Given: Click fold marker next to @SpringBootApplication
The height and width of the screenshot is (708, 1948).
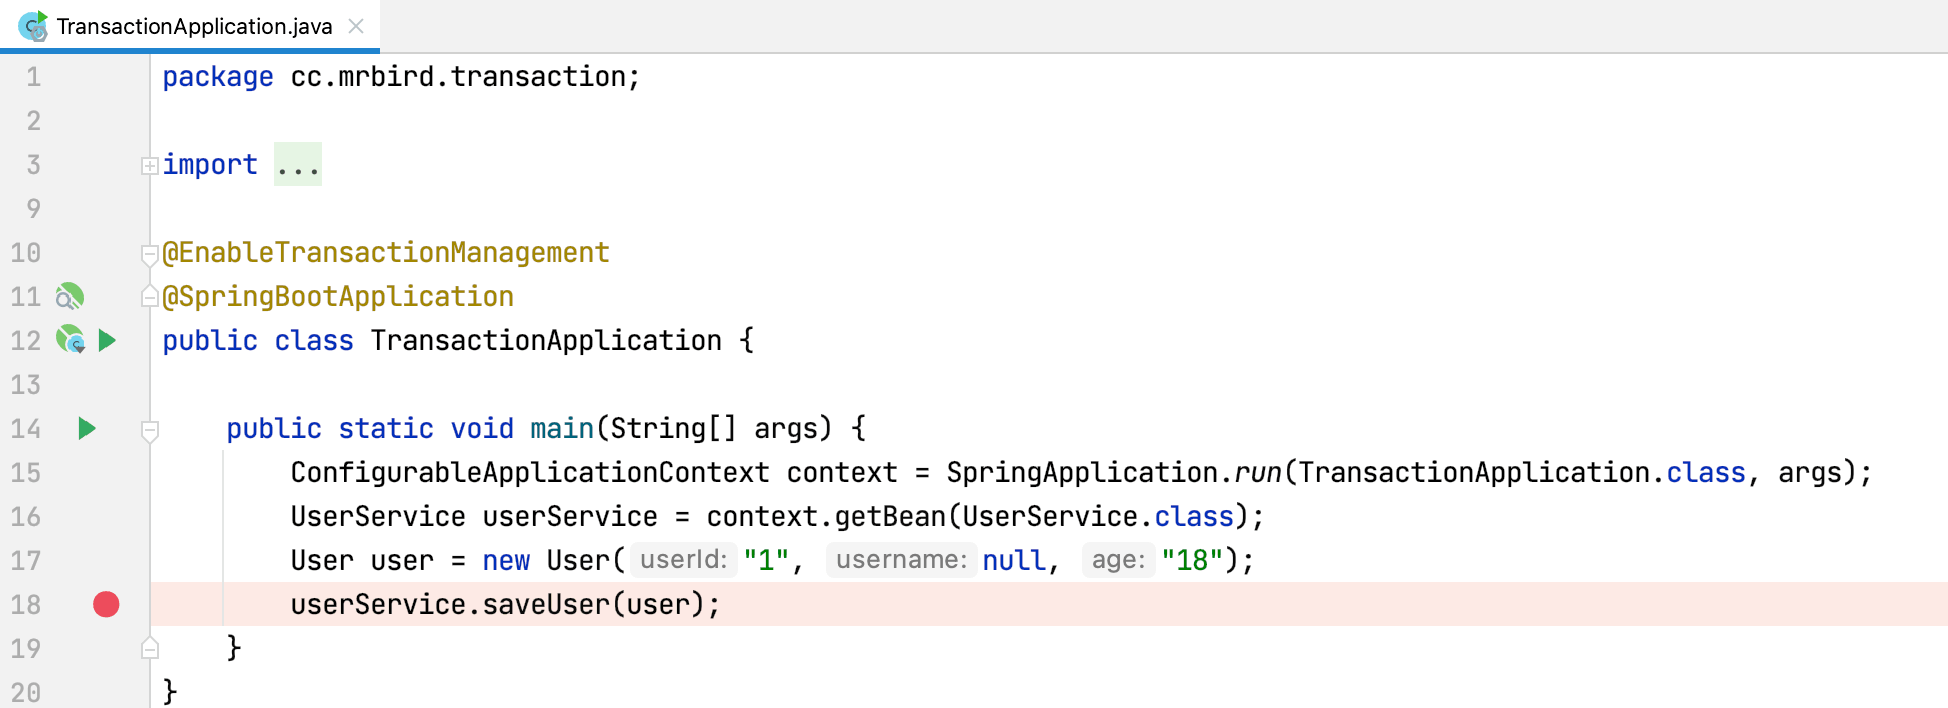Looking at the screenshot, I should point(150,297).
